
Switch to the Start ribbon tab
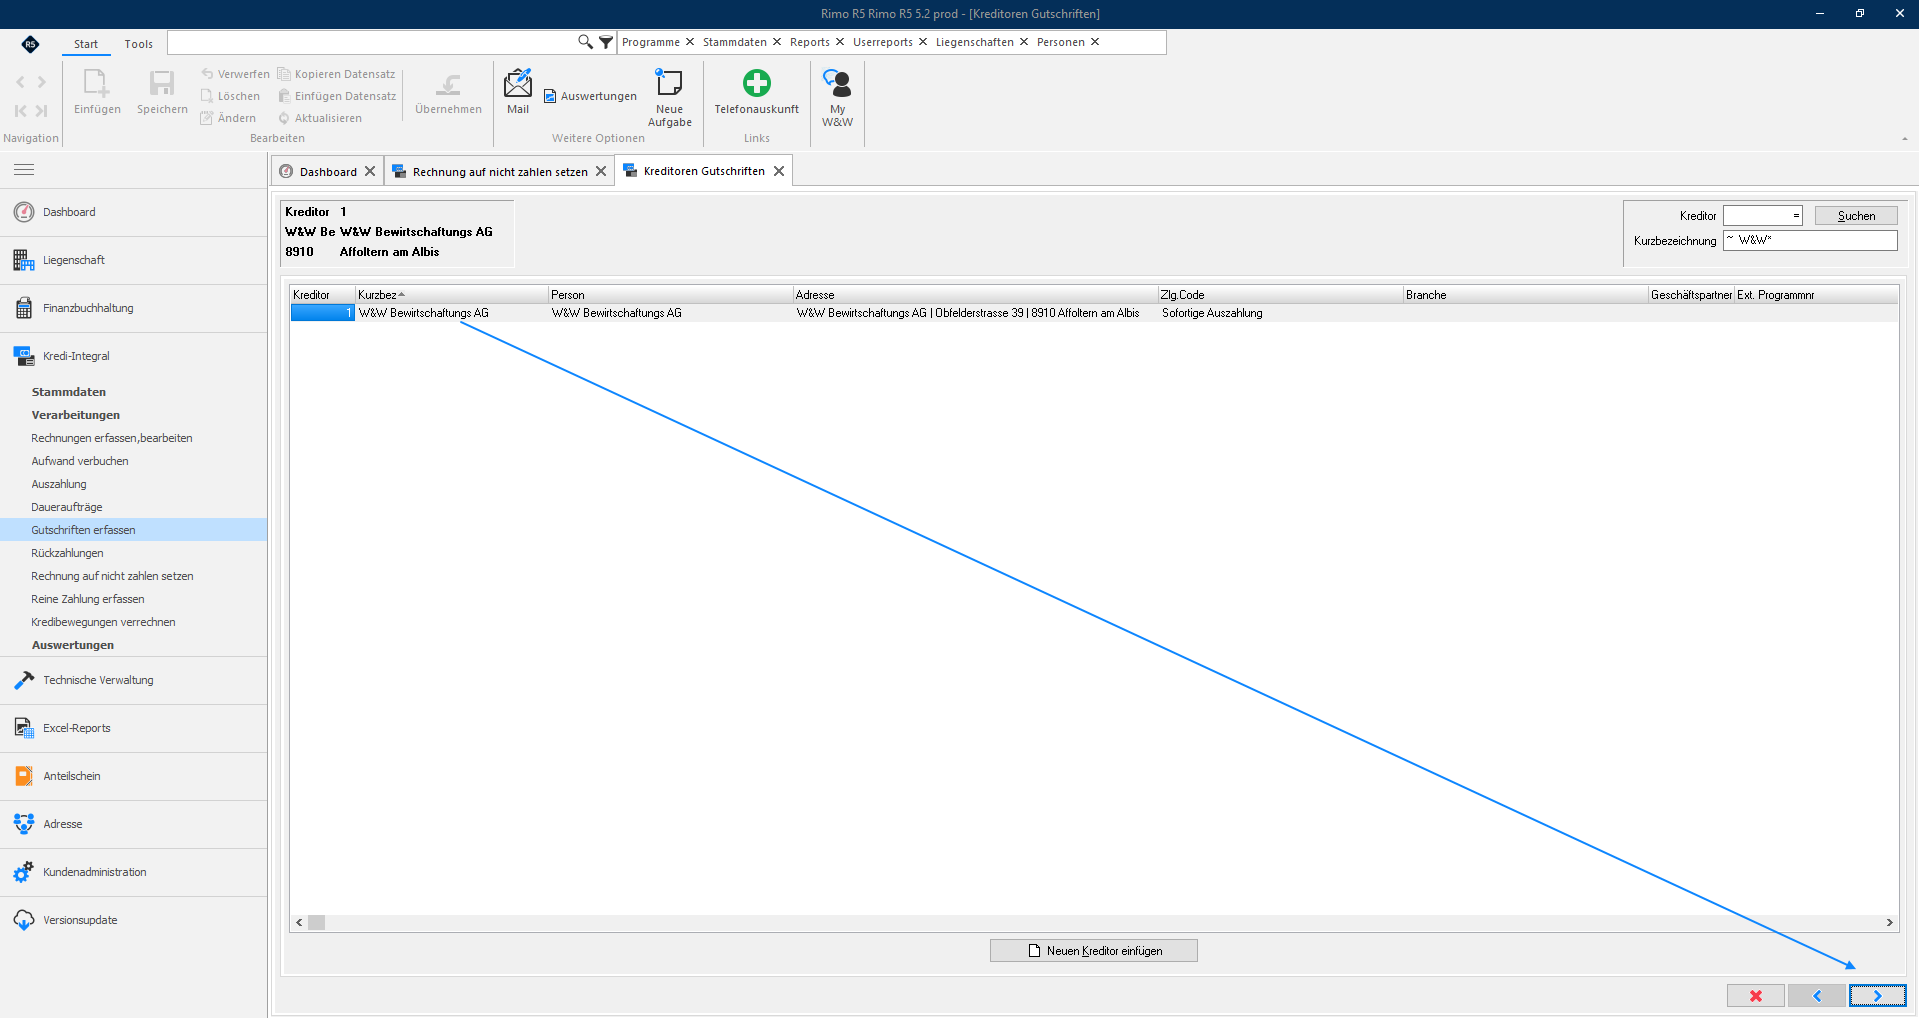tap(86, 44)
